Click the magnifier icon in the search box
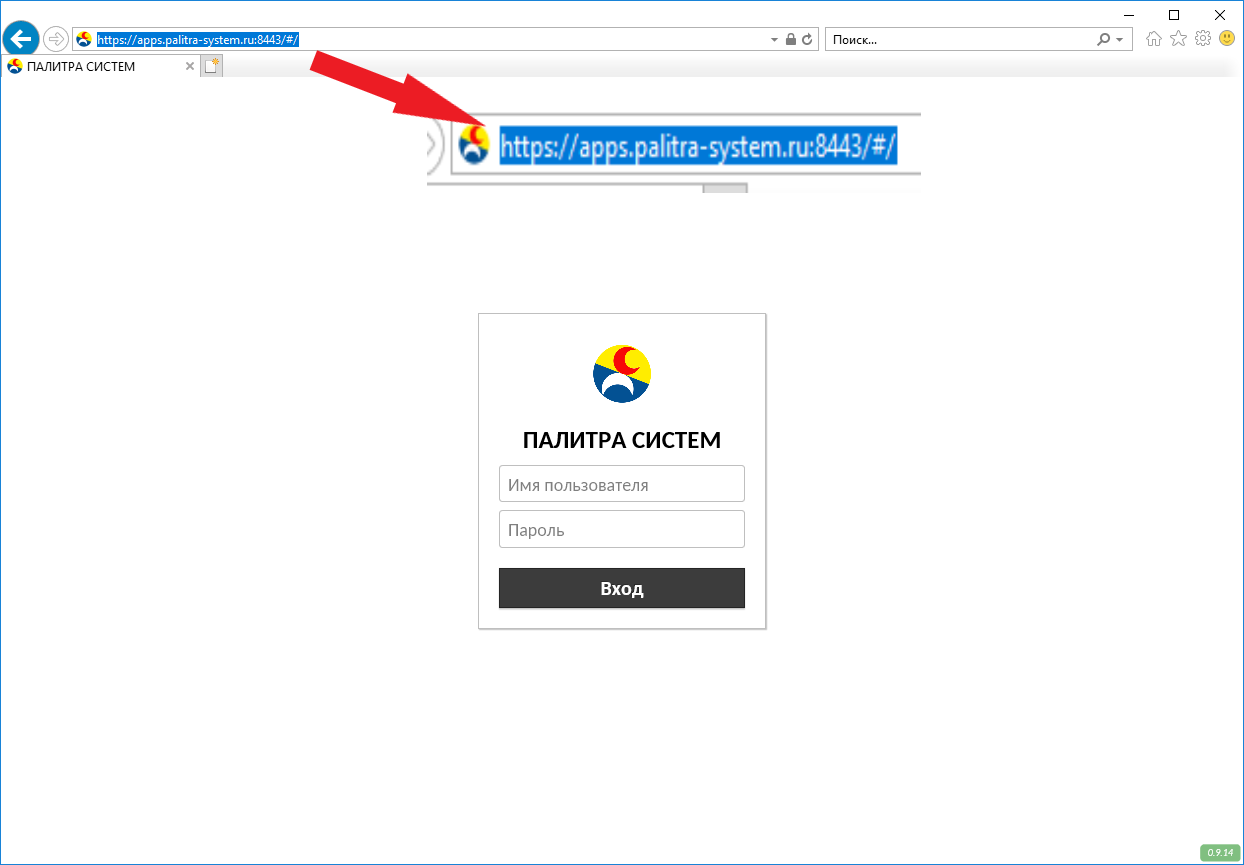 coord(1103,39)
